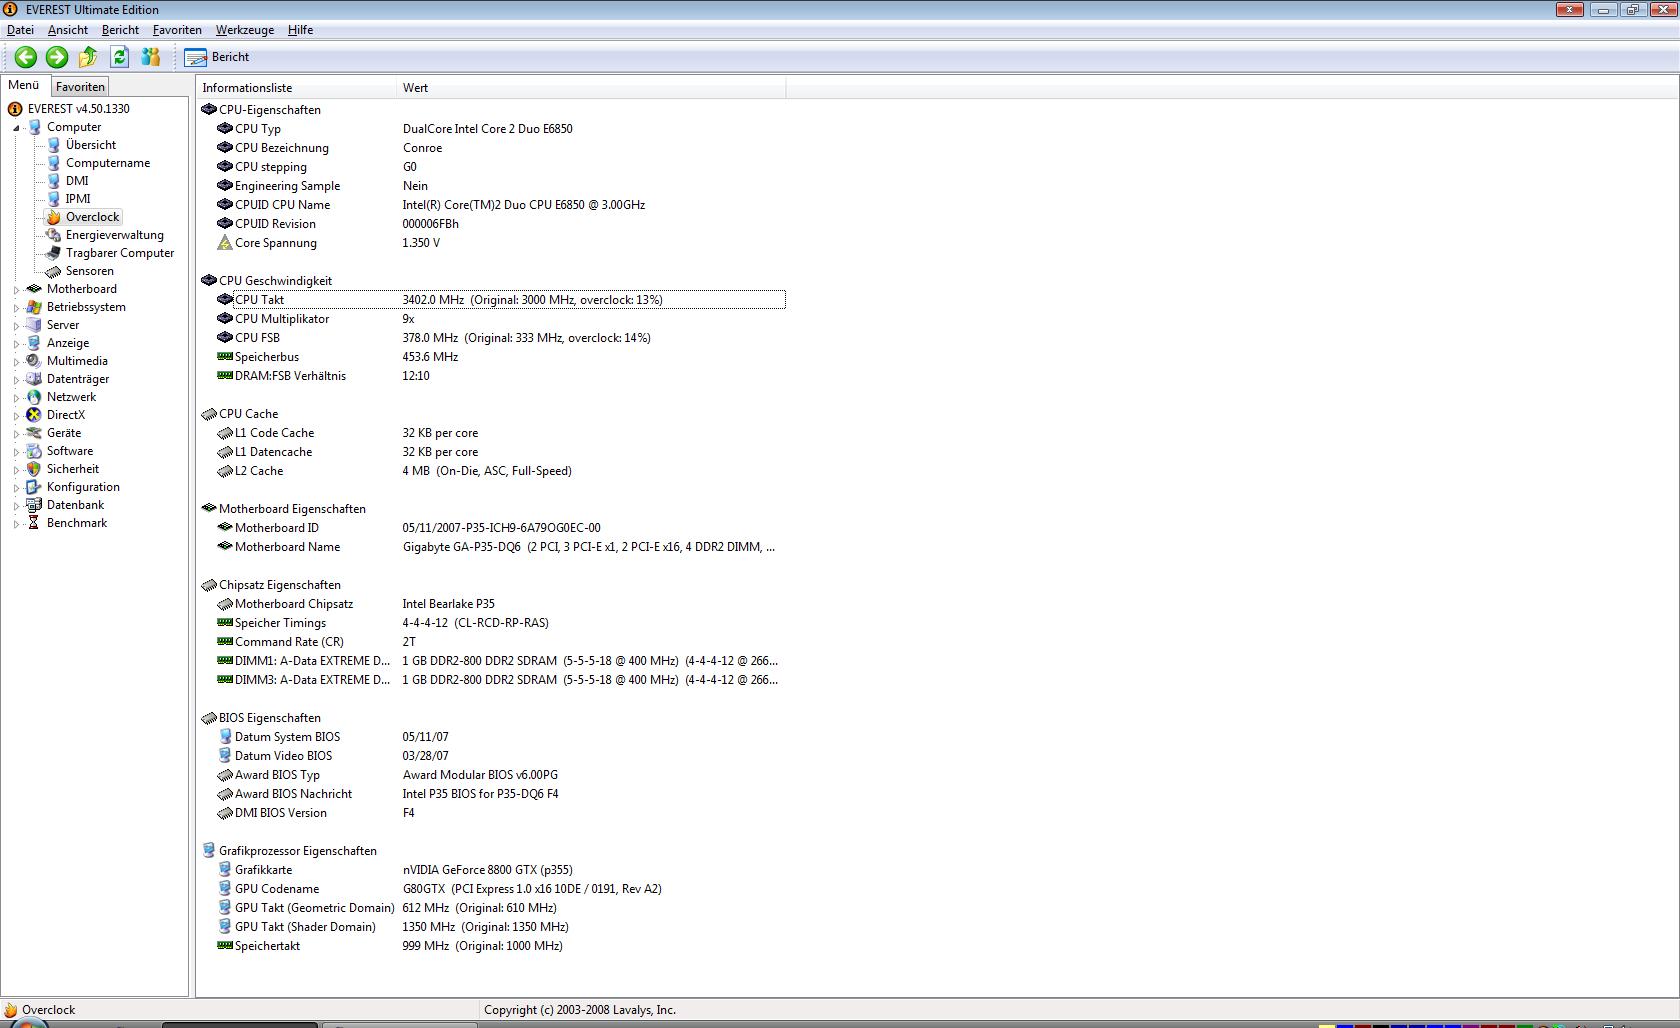This screenshot has height=1028, width=1680.
Task: Select the Award BIOS Nachricht row
Action: click(501, 794)
